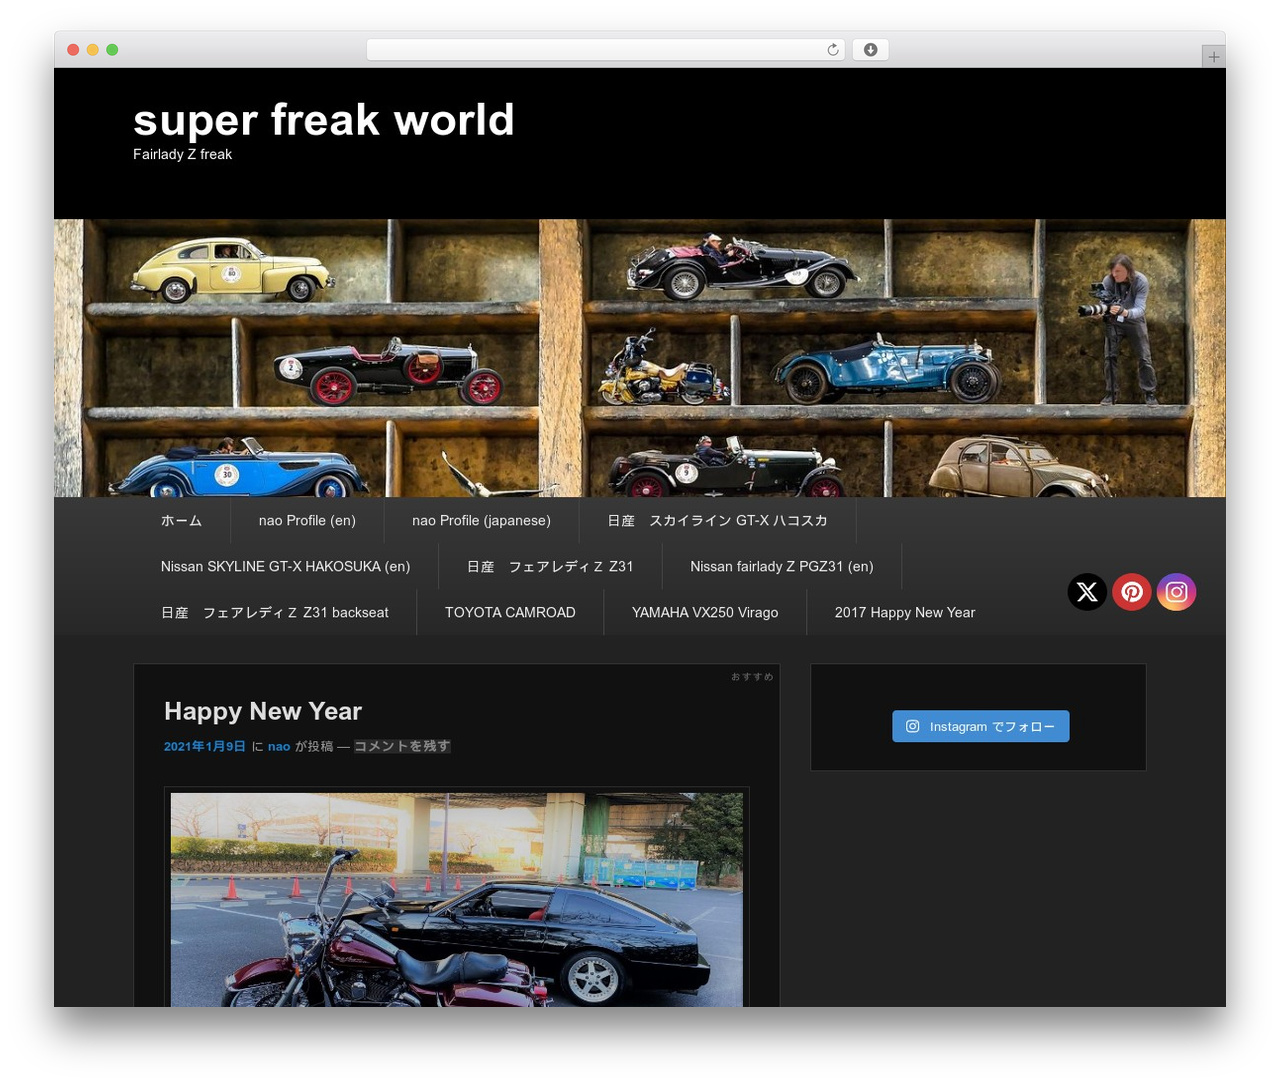The height and width of the screenshot is (1084, 1280).
Task: Go to the ホーム menu item
Action: 182,520
